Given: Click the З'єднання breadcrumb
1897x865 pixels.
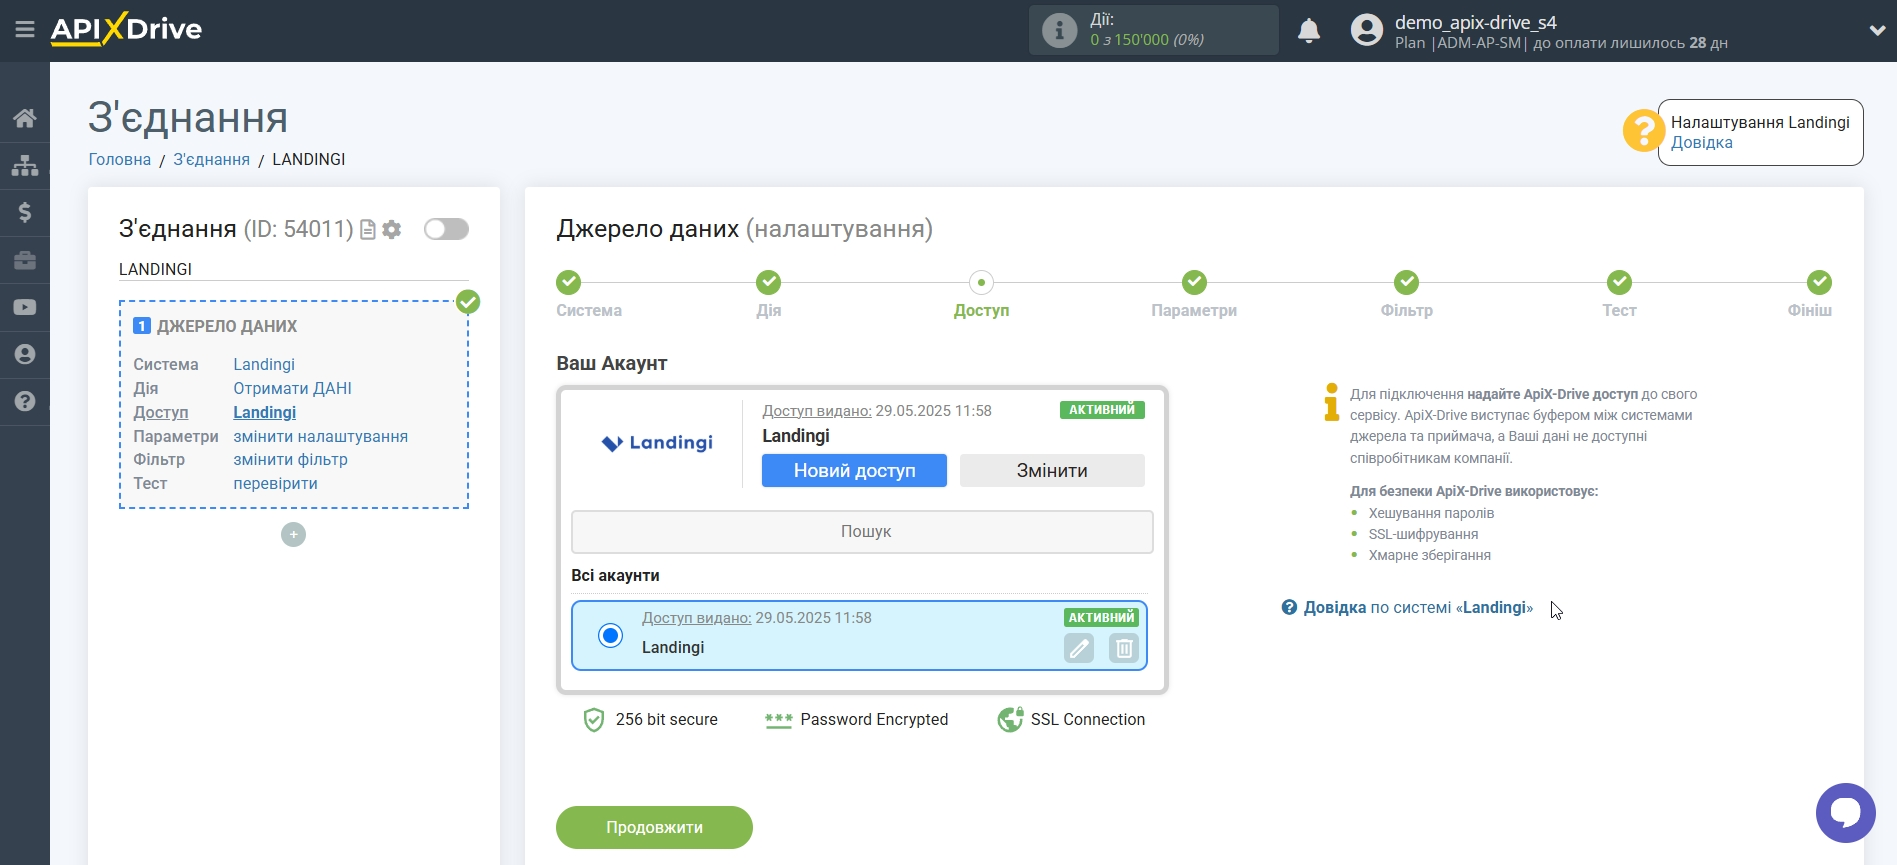Looking at the screenshot, I should click(211, 159).
